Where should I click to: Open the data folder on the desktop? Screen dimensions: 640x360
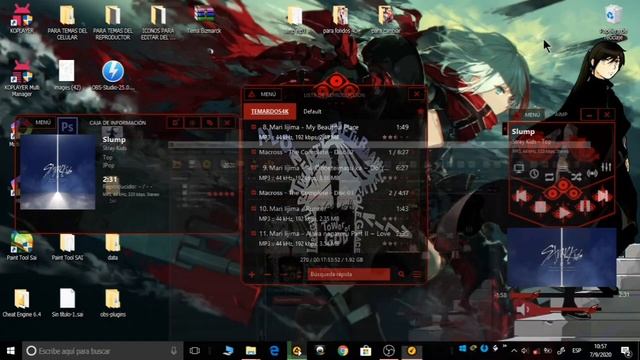coord(113,246)
